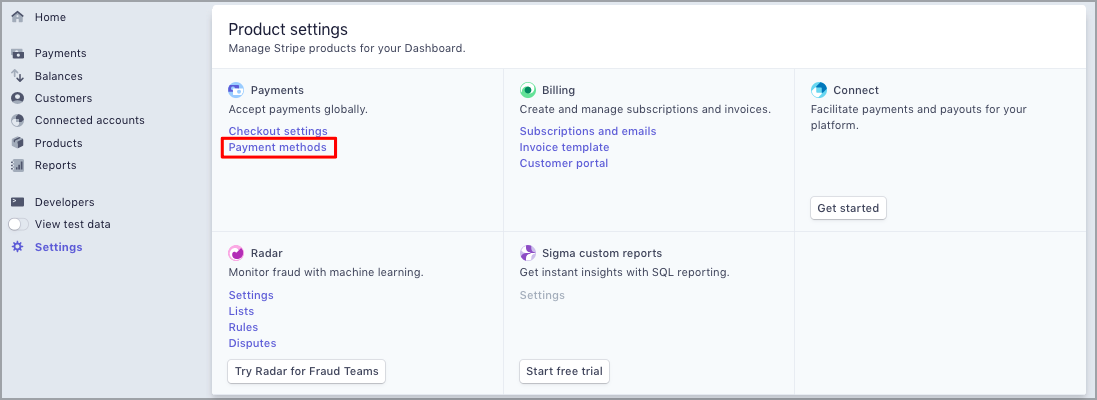Click the Sigma custom reports title

pyautogui.click(x=602, y=253)
